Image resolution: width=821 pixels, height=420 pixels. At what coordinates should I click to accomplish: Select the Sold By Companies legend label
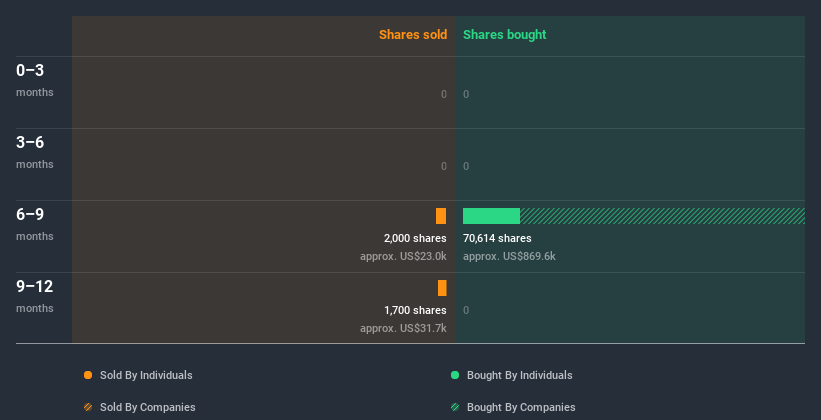point(148,407)
